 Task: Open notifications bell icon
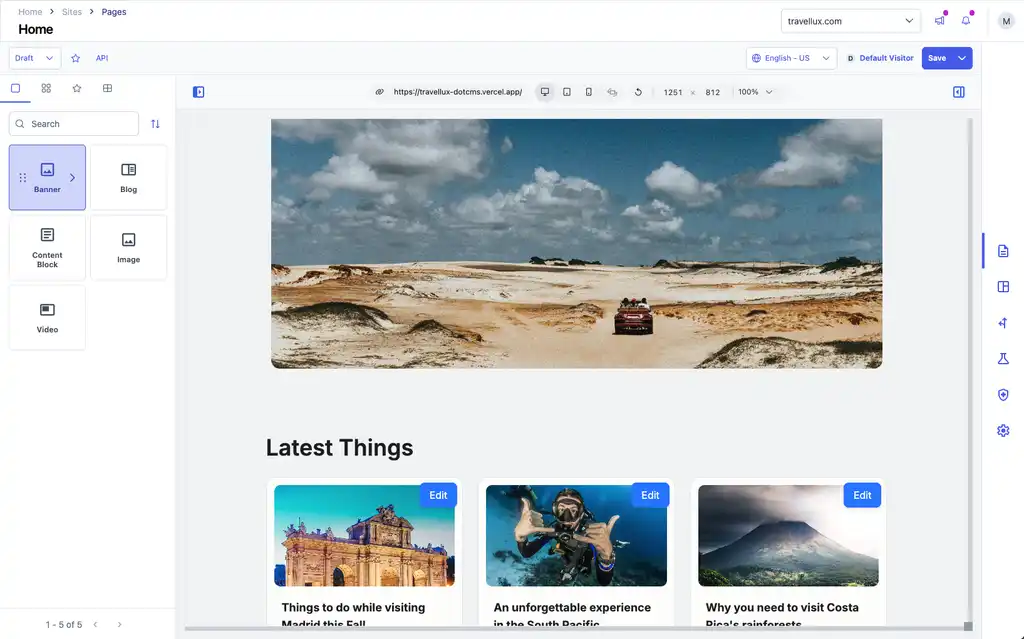pos(966,21)
